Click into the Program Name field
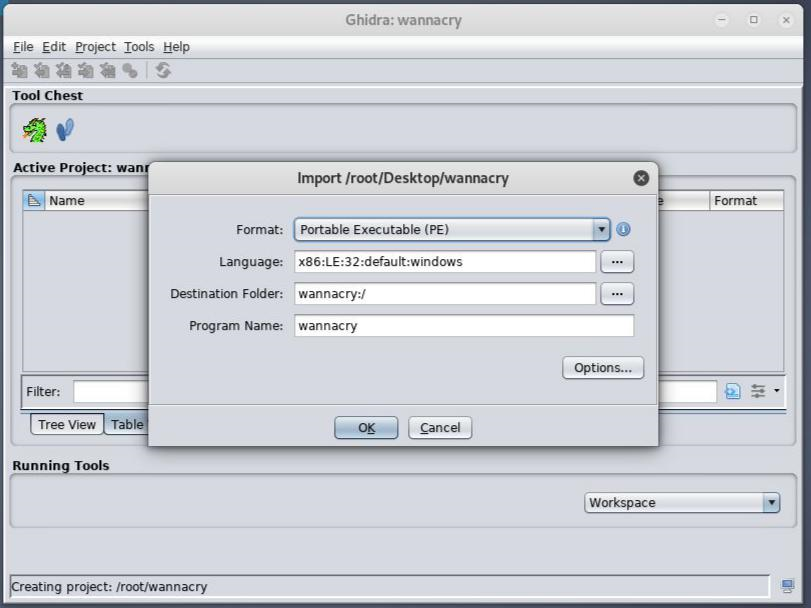This screenshot has height=608, width=811. click(464, 326)
